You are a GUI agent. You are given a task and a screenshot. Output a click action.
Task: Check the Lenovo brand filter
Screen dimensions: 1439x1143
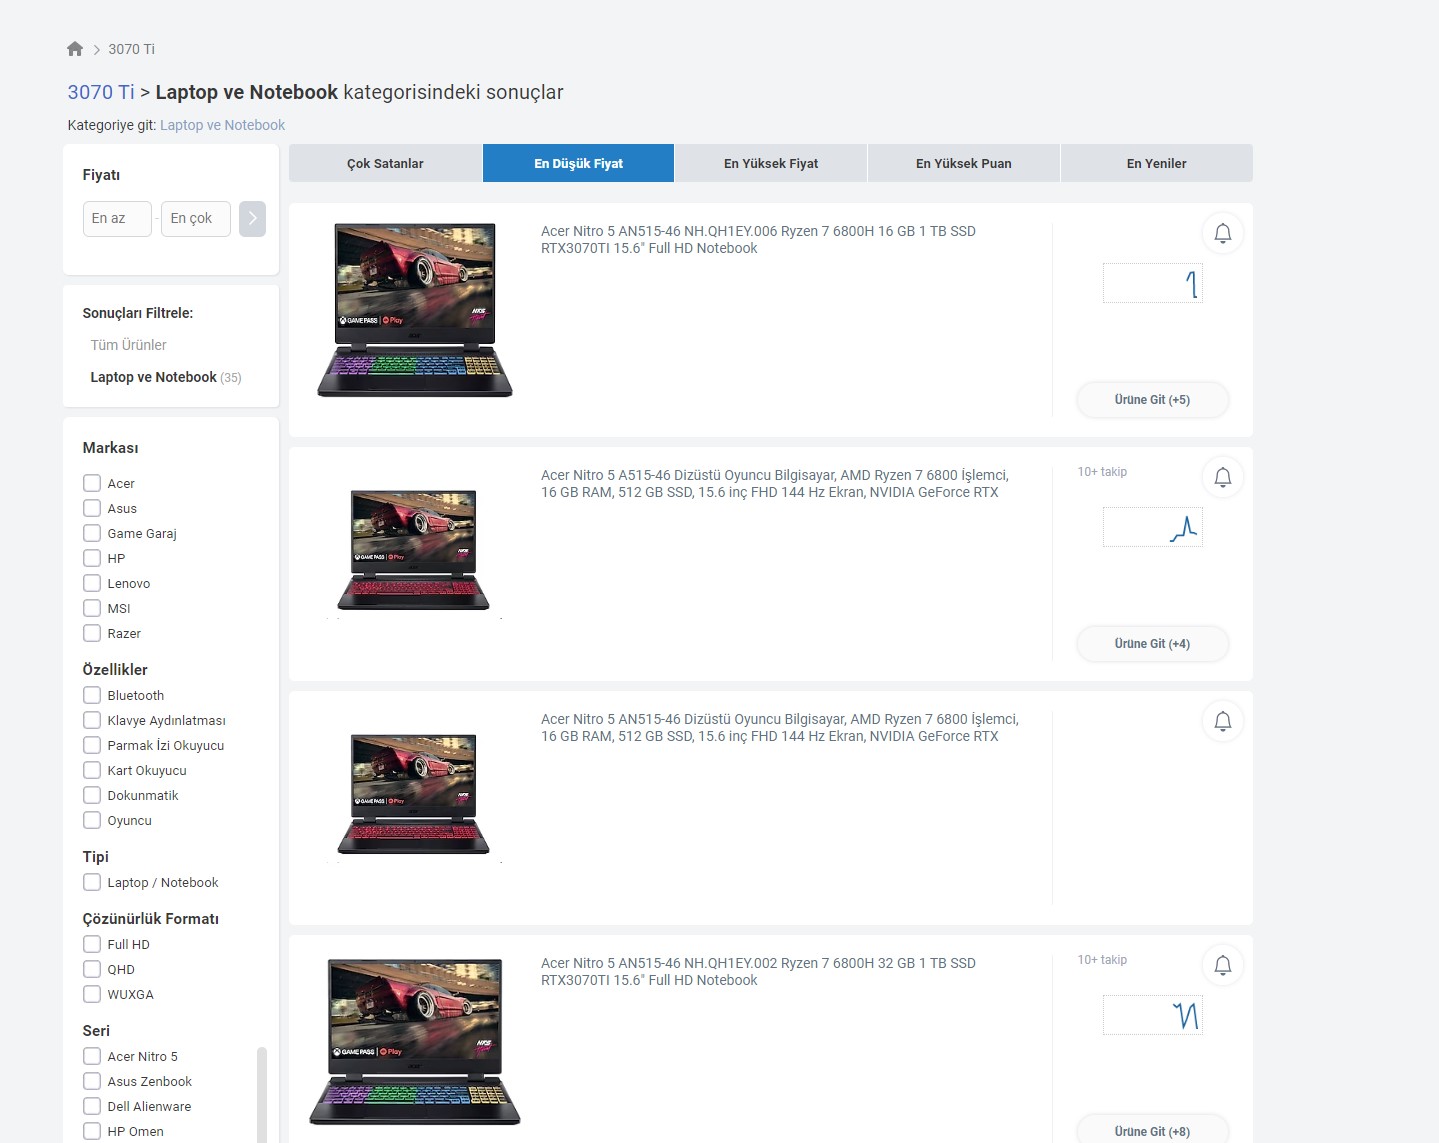click(x=92, y=583)
